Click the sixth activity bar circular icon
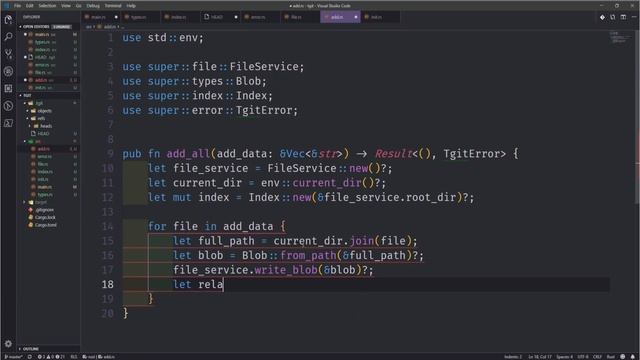Viewport: 640px width, 360px height. point(8,106)
